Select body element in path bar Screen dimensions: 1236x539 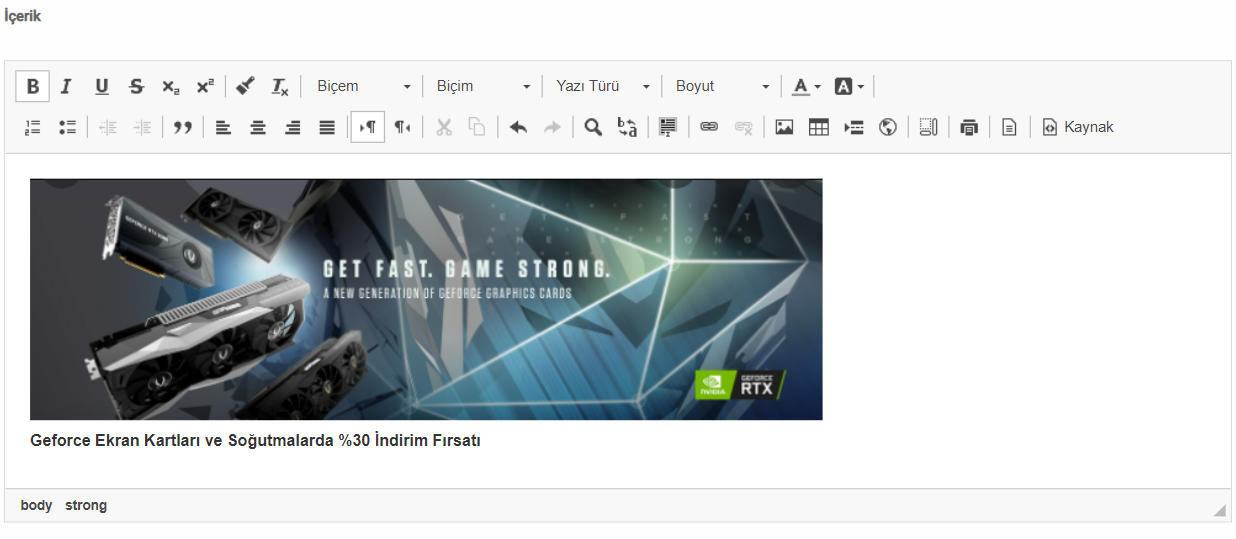(36, 505)
